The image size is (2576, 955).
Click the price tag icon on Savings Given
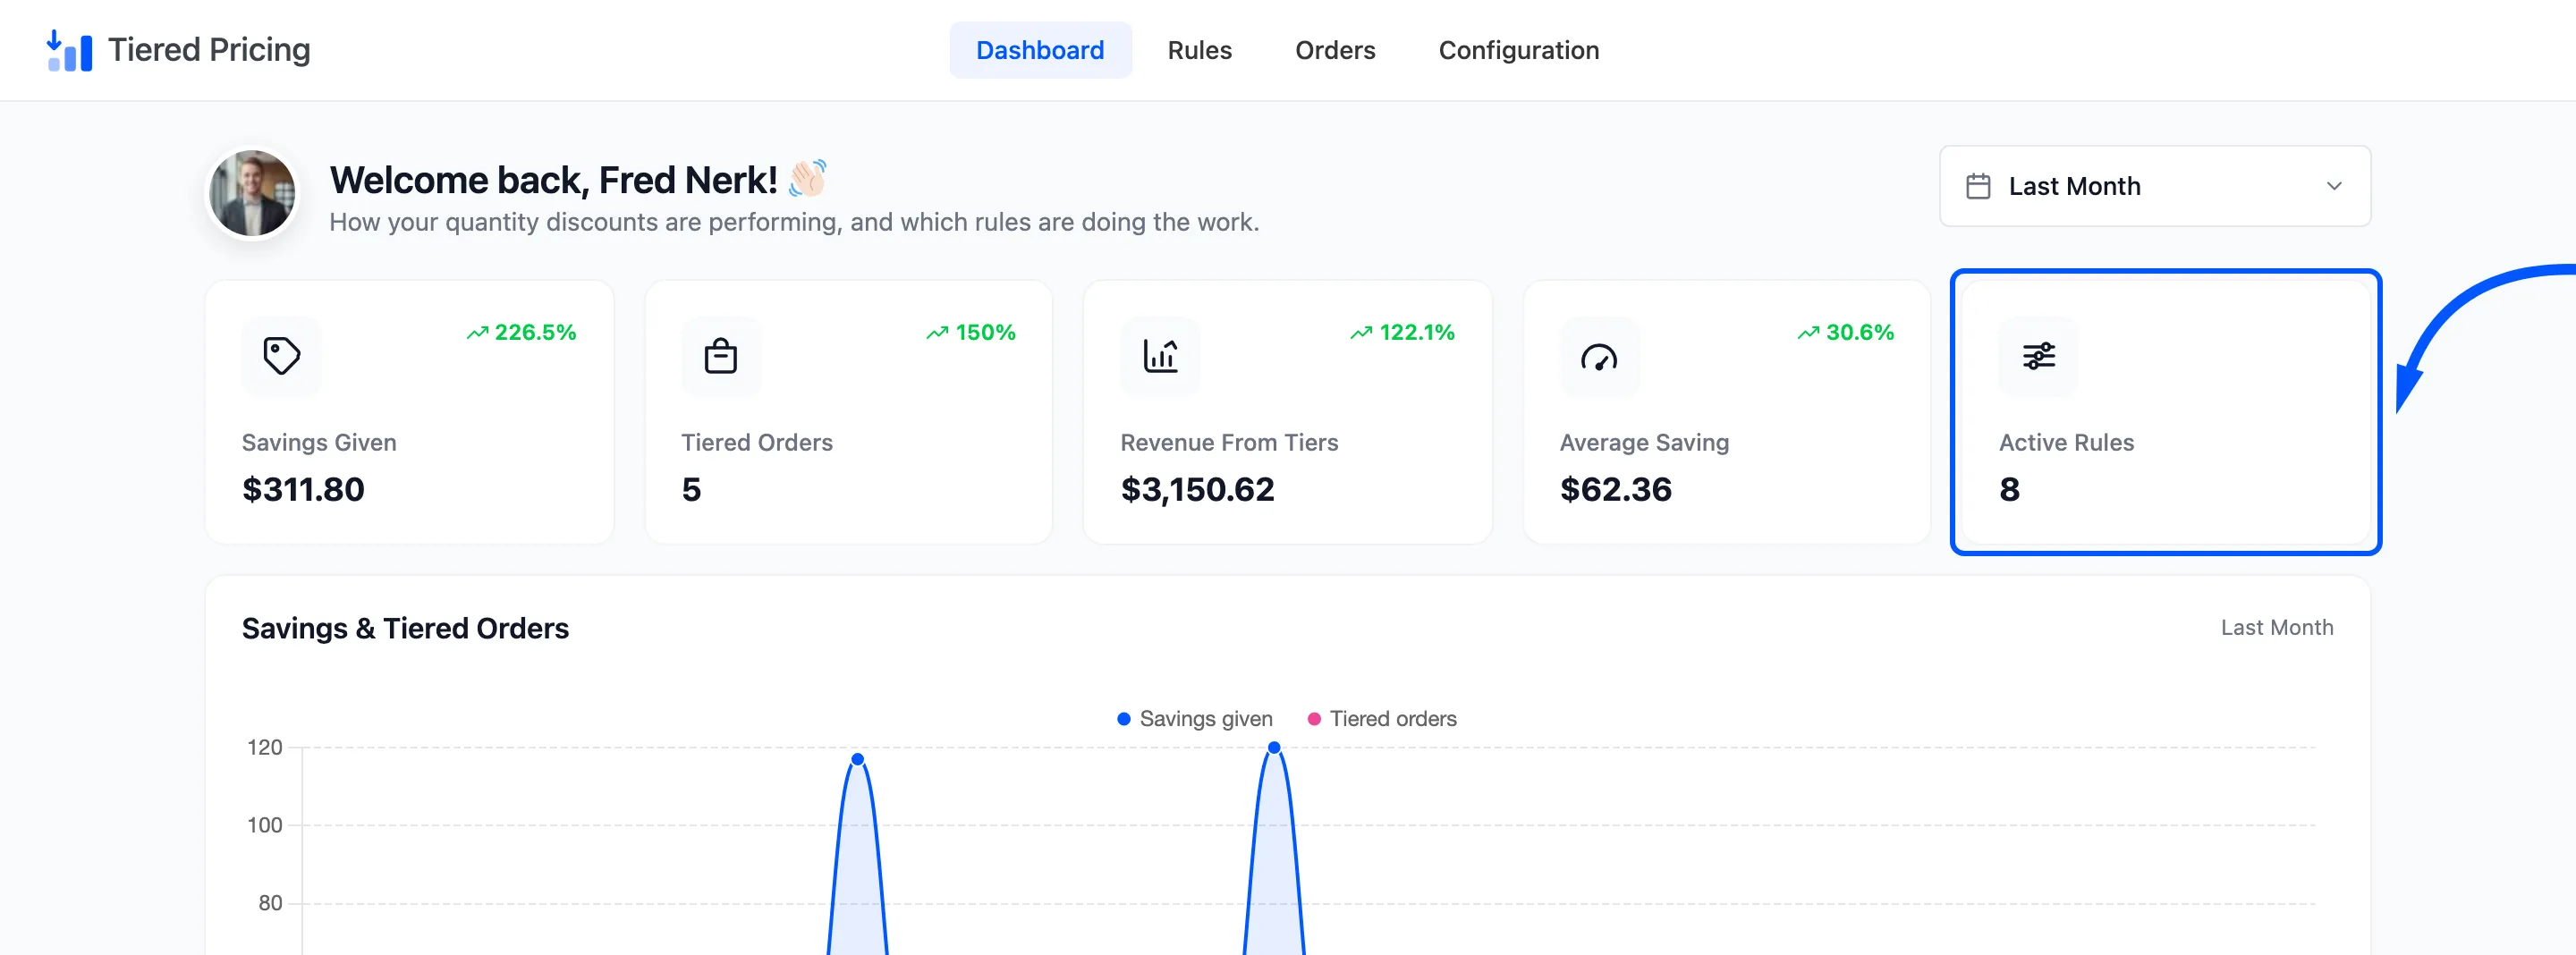281,356
